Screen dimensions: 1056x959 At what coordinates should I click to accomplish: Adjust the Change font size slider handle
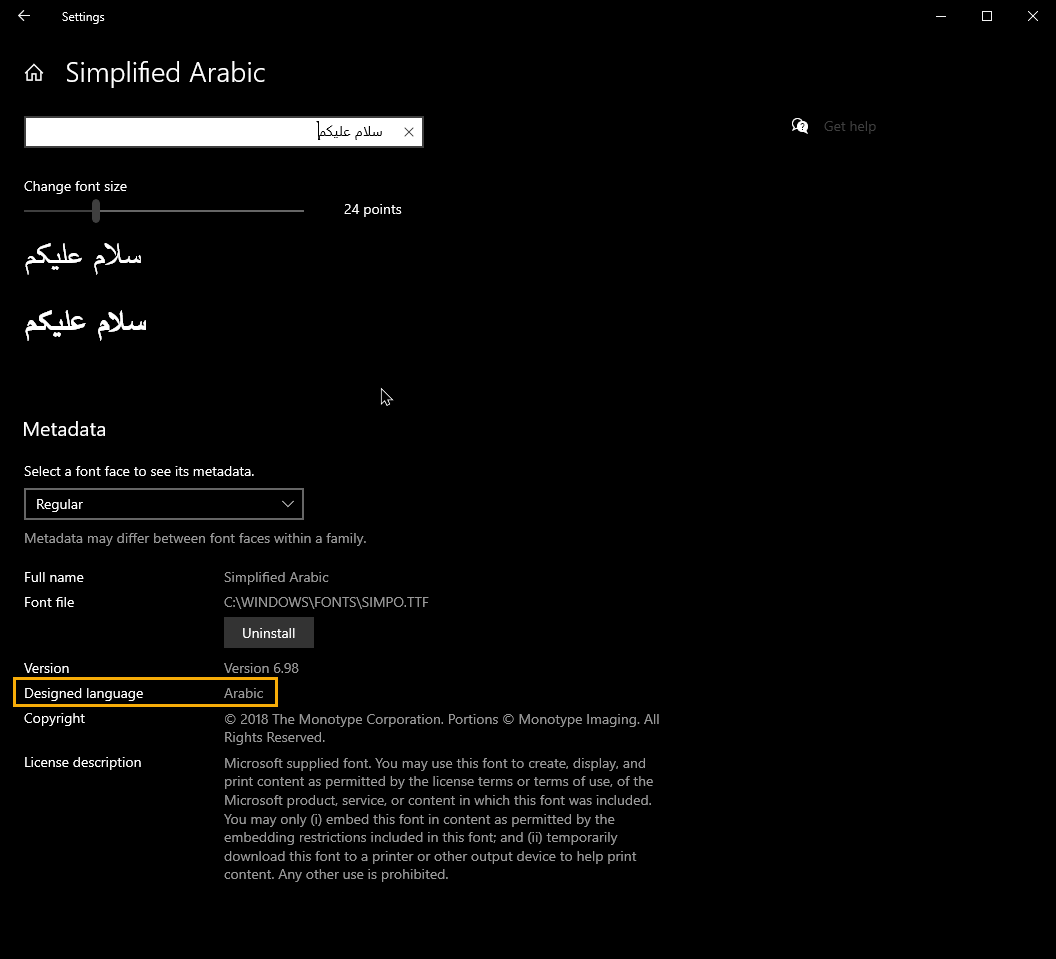point(95,211)
